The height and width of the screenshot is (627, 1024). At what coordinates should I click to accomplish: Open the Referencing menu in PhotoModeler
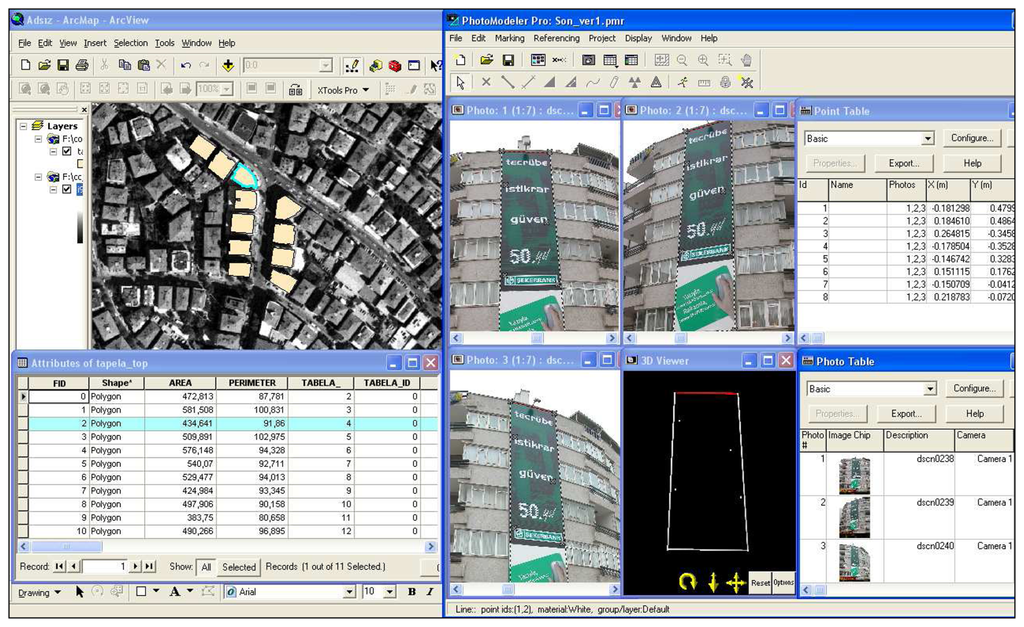click(556, 38)
